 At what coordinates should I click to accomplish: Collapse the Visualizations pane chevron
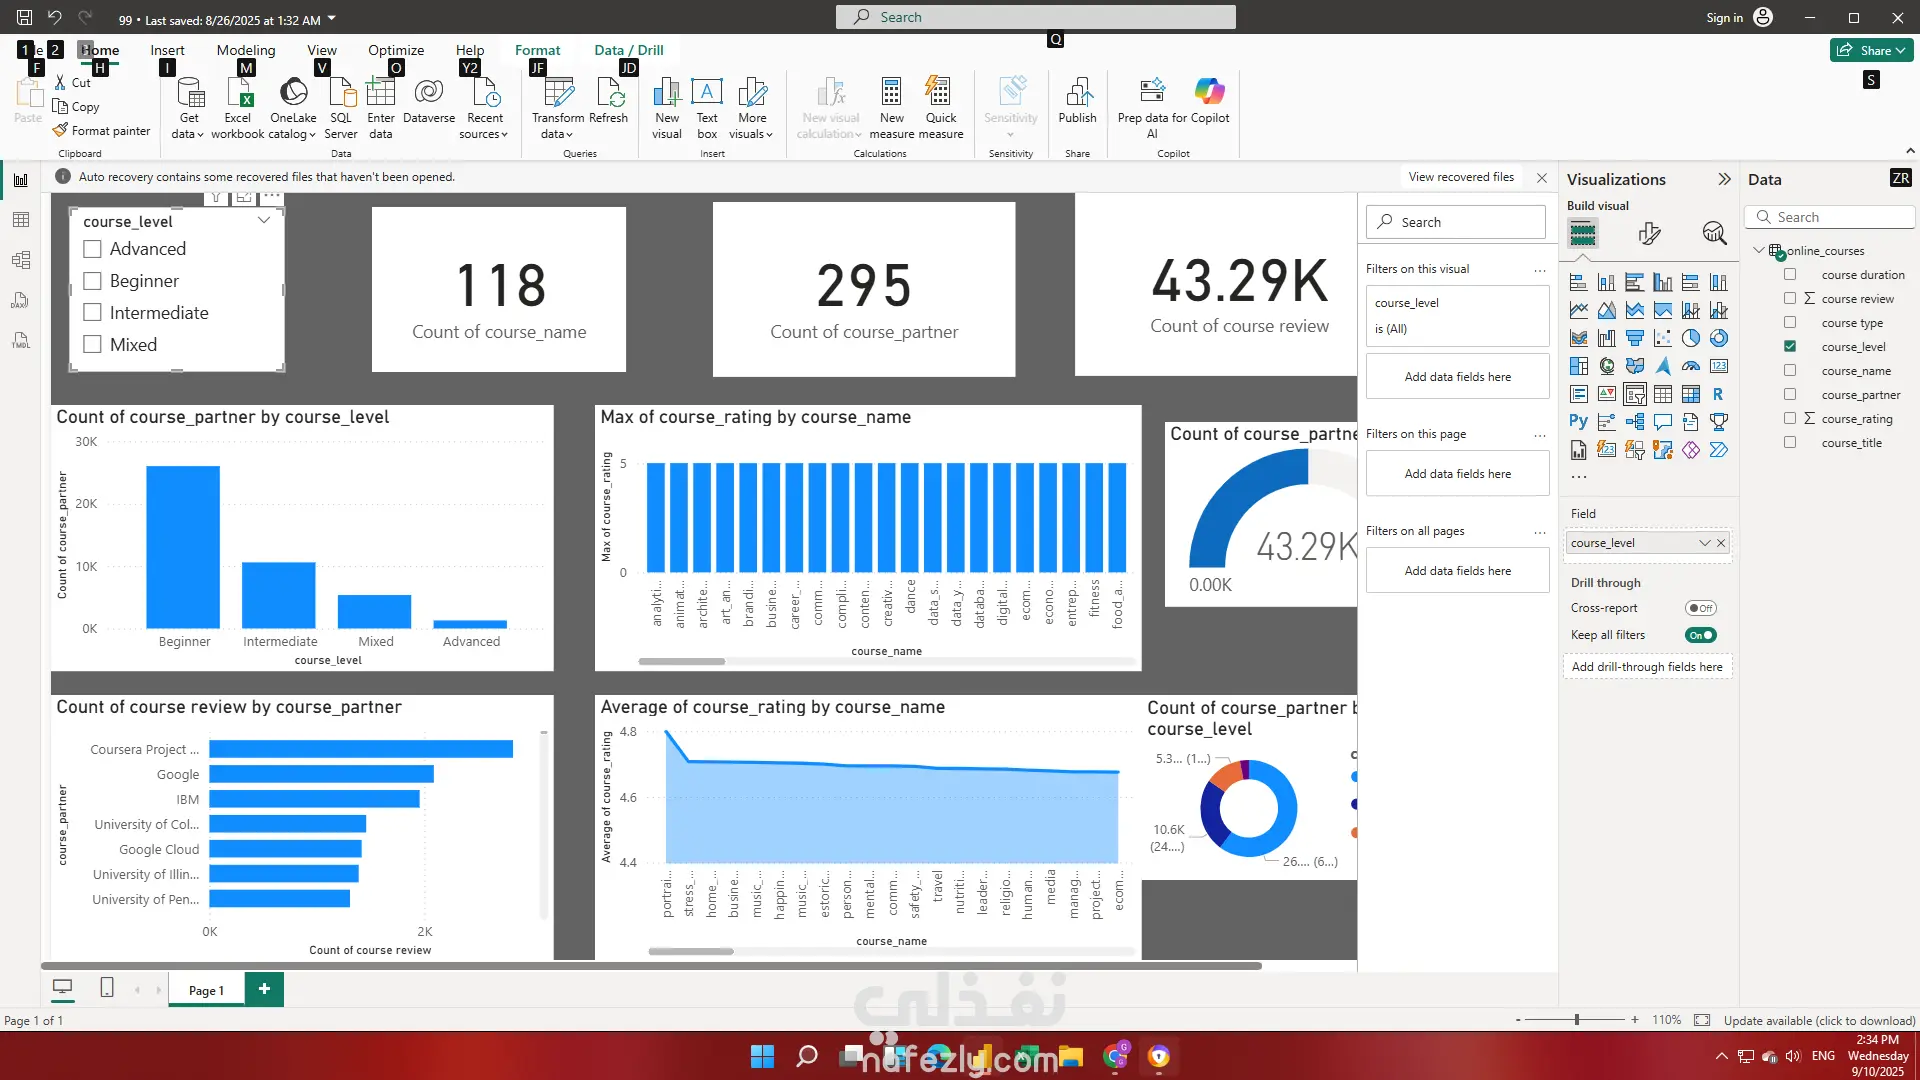point(1724,180)
